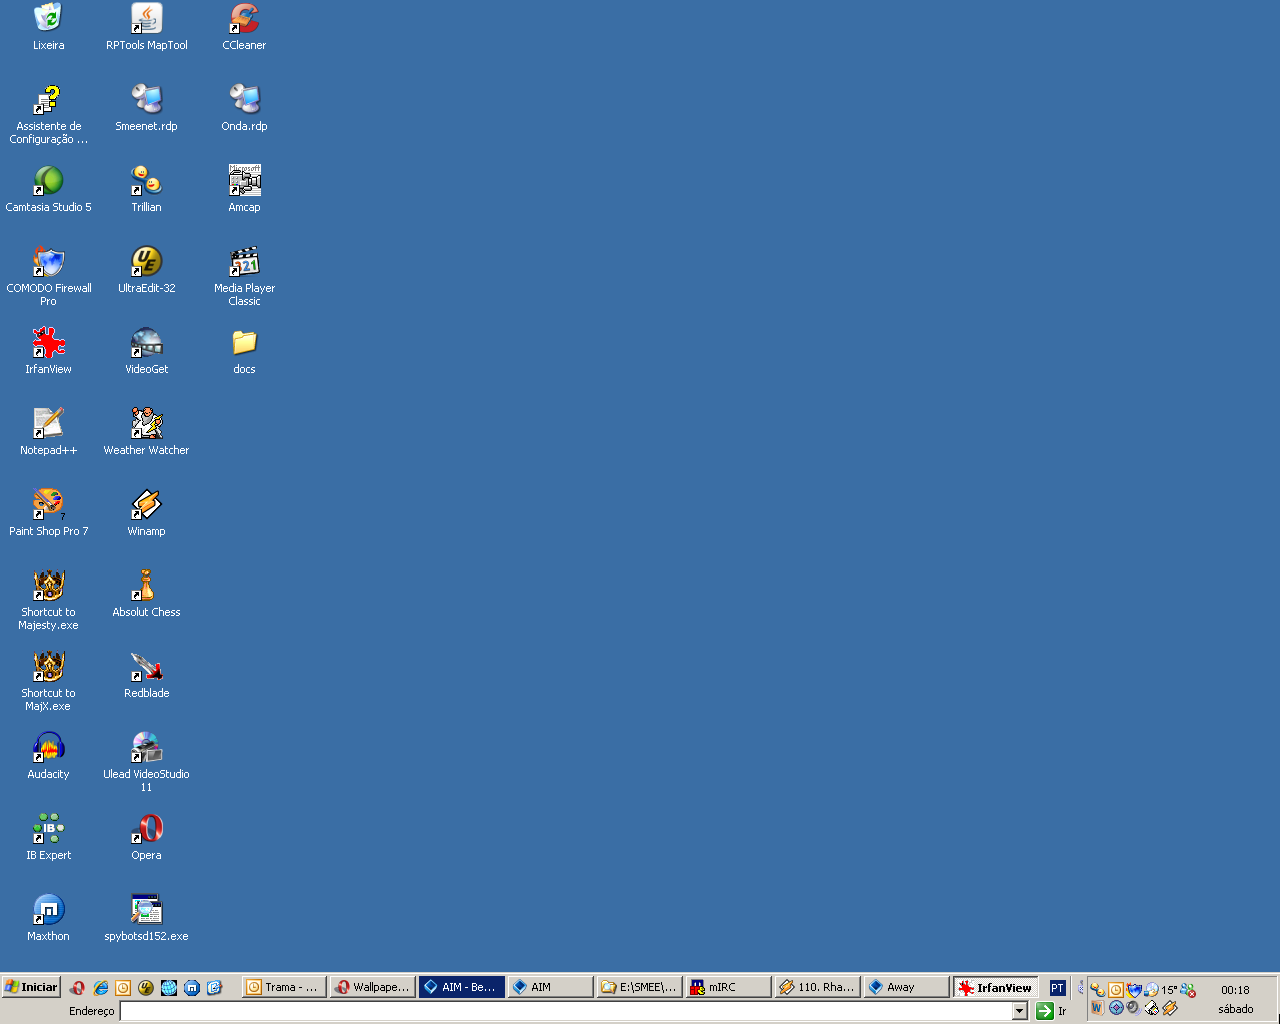
Task: Click the IrfanView taskbar button
Action: click(995, 987)
